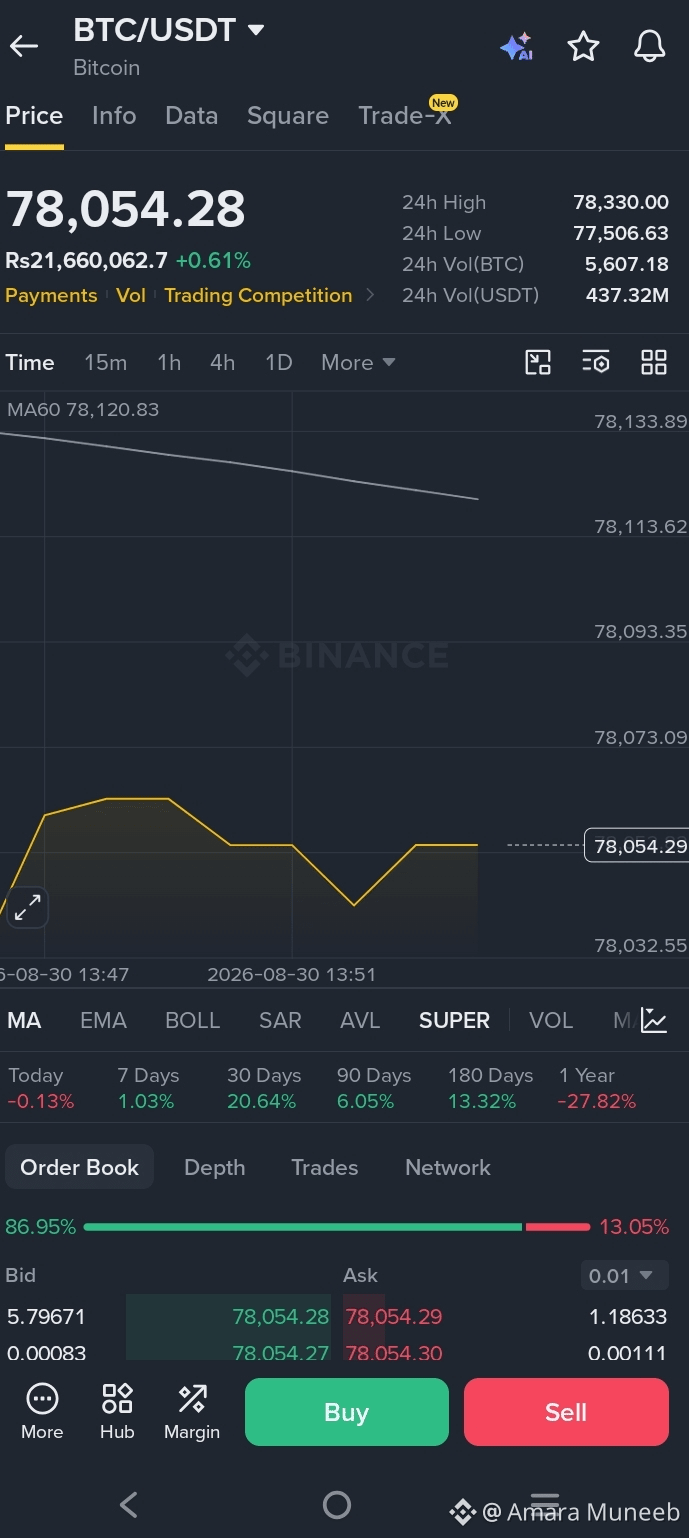
Task: Add BTC/USDT to favorites with star
Action: (x=583, y=46)
